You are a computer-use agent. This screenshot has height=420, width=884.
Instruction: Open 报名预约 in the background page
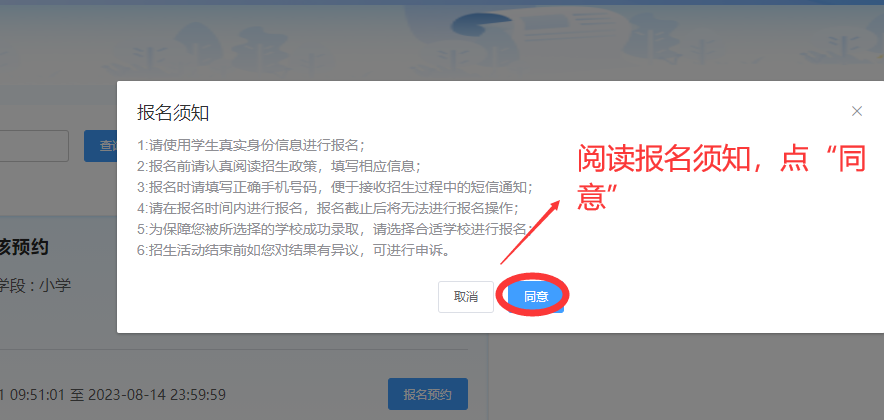427,394
